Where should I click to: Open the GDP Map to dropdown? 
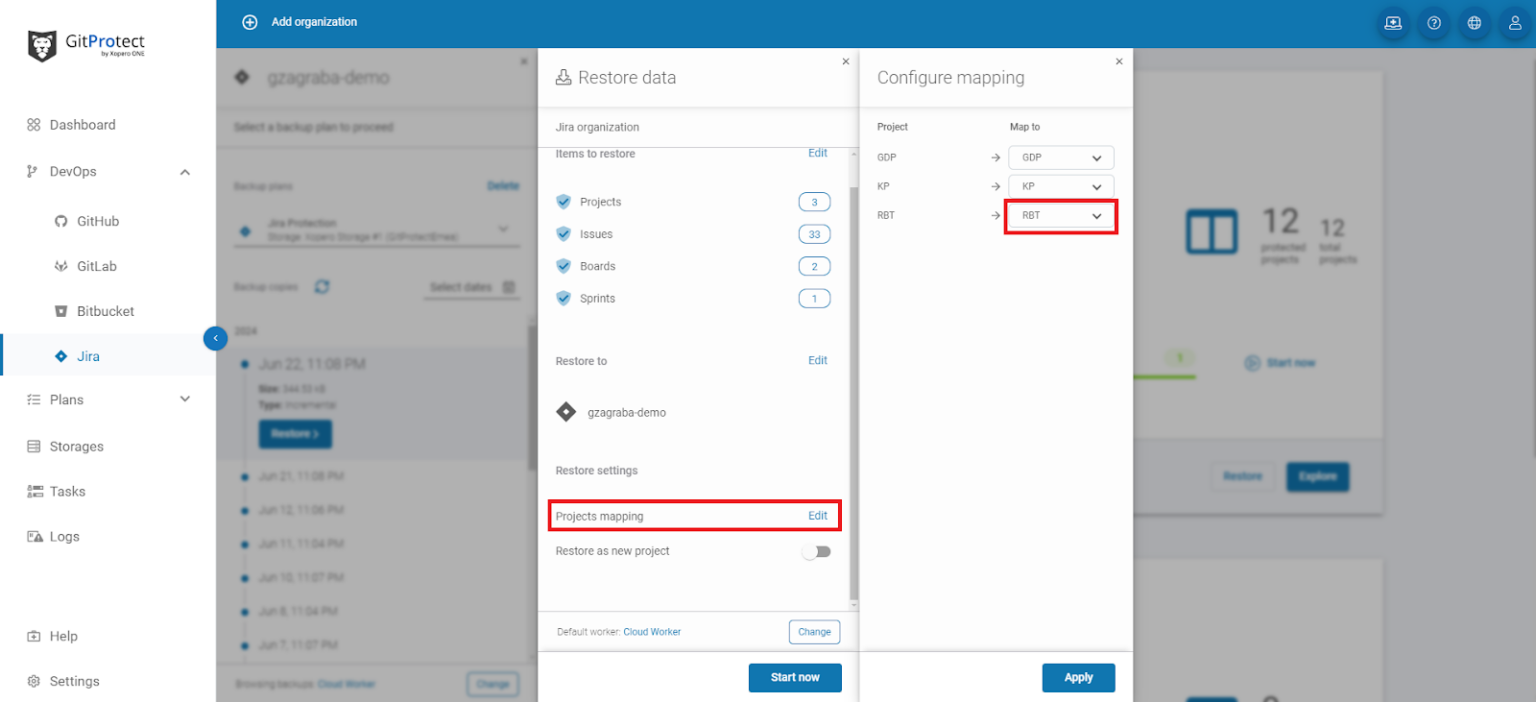(x=1061, y=157)
